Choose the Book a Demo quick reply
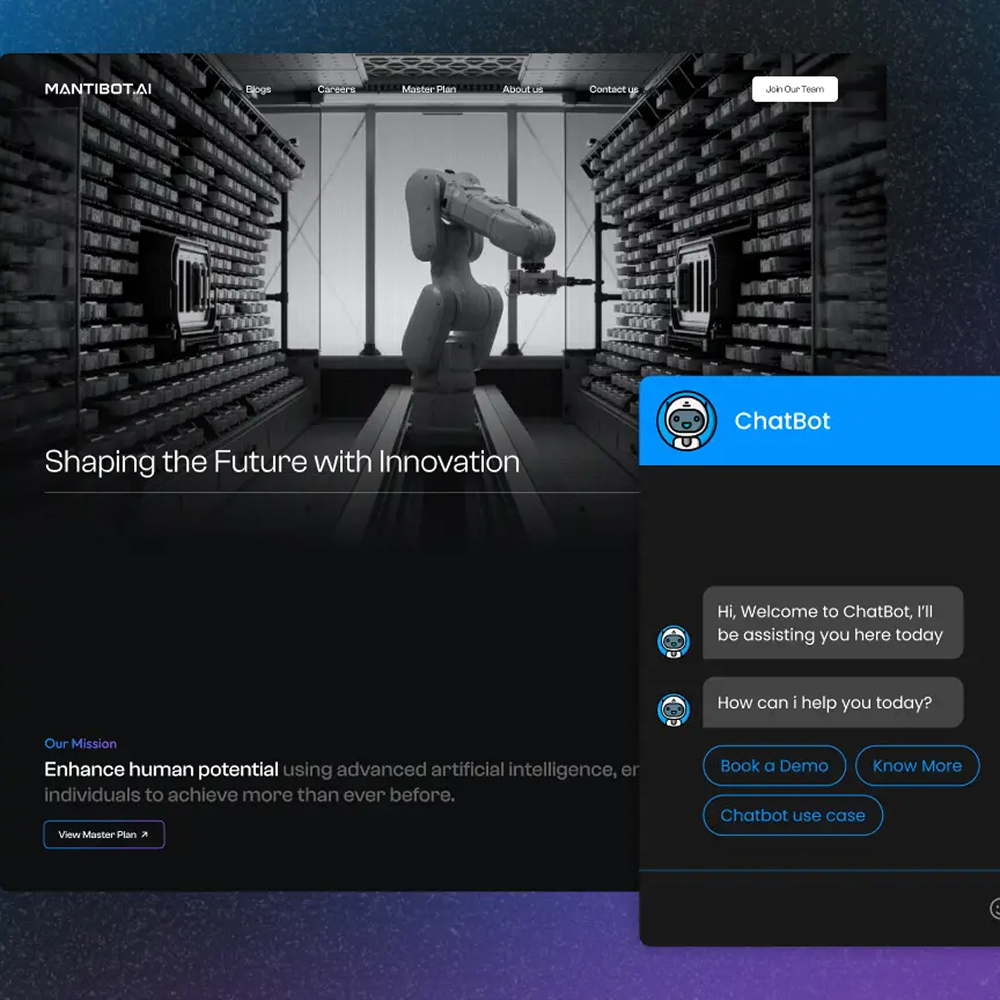Screen dimensions: 1000x1000 tap(774, 766)
